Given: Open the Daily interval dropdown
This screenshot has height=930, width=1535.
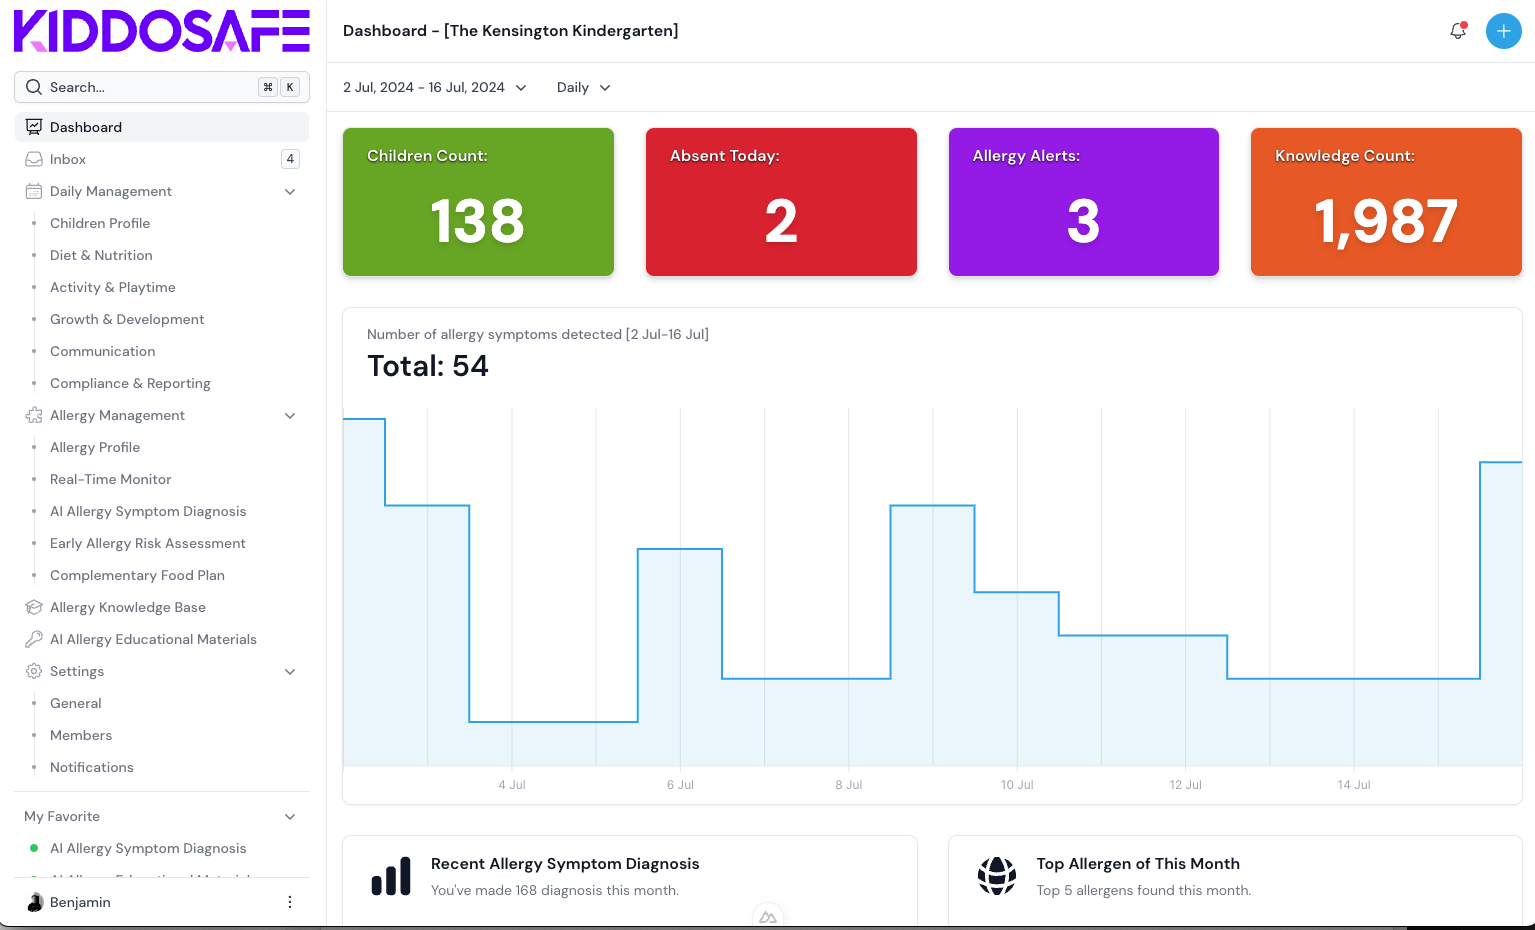Looking at the screenshot, I should tap(583, 87).
